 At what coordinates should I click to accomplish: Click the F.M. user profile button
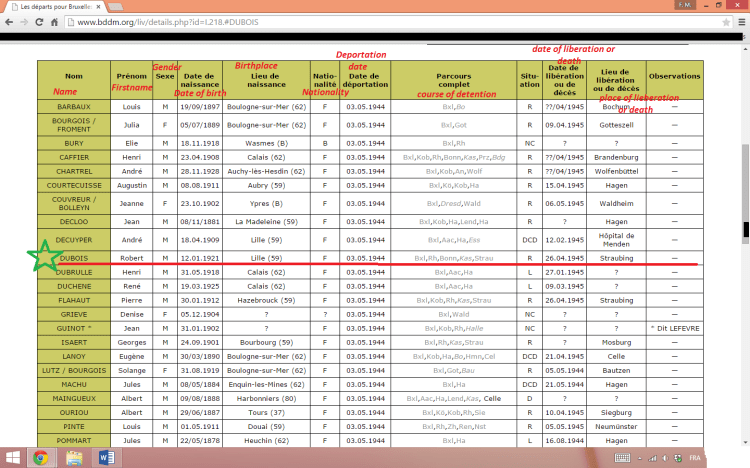tap(685, 5)
